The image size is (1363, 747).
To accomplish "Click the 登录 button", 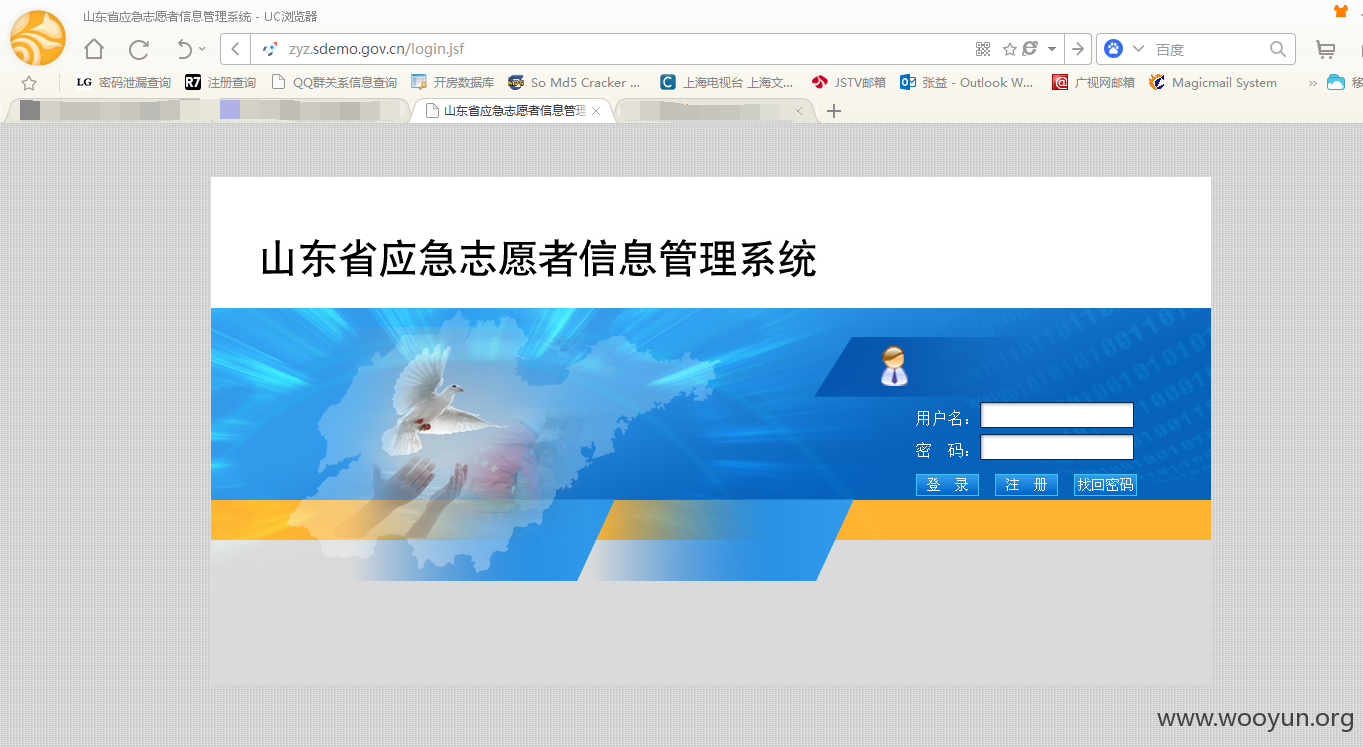I will tap(947, 485).
